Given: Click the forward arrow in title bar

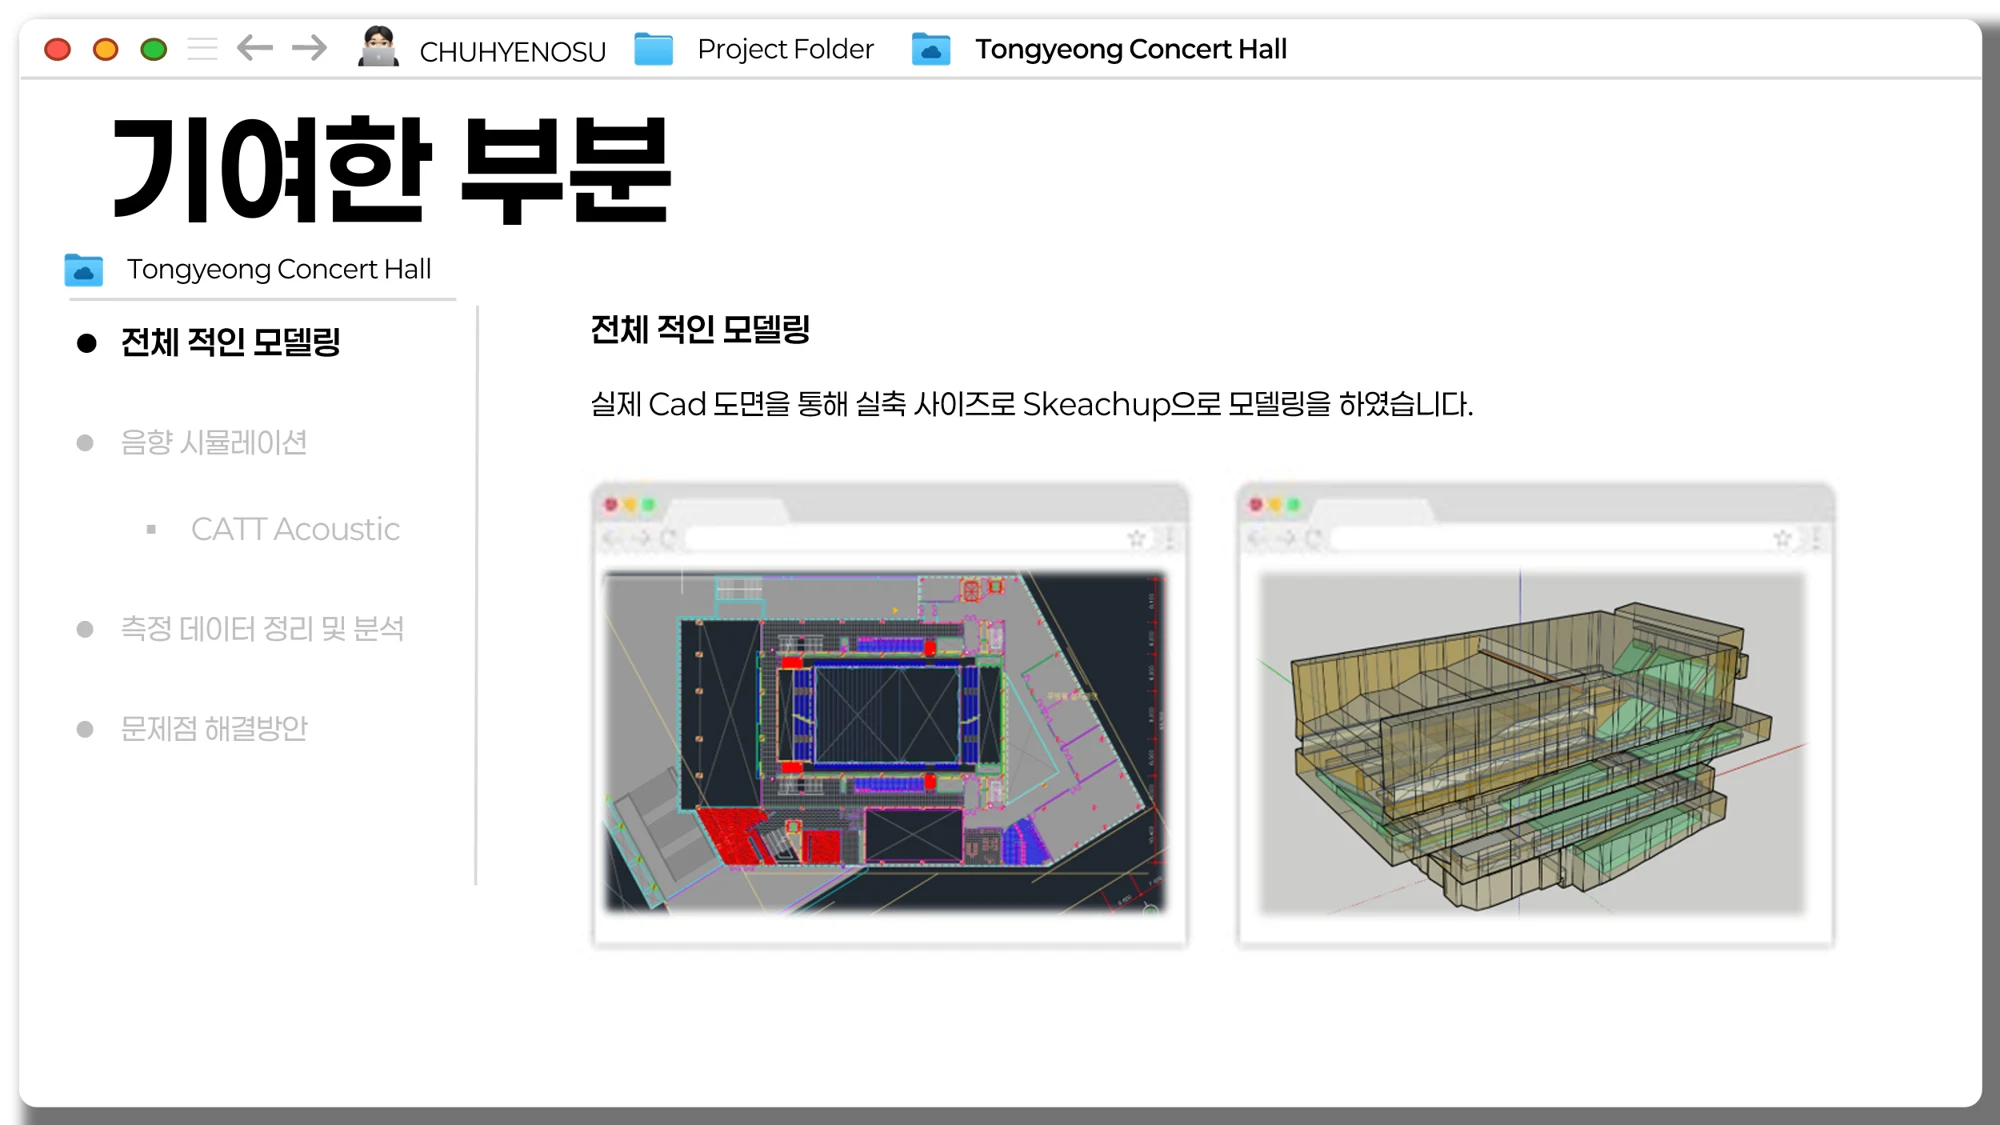Looking at the screenshot, I should click(x=309, y=48).
